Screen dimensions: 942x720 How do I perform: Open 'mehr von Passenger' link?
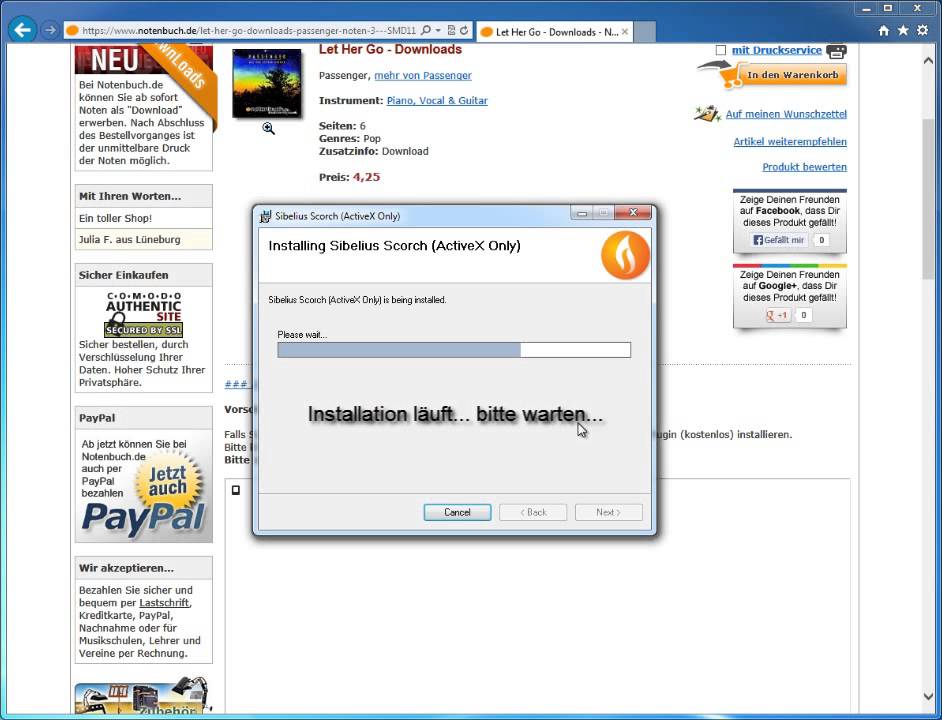pos(423,76)
